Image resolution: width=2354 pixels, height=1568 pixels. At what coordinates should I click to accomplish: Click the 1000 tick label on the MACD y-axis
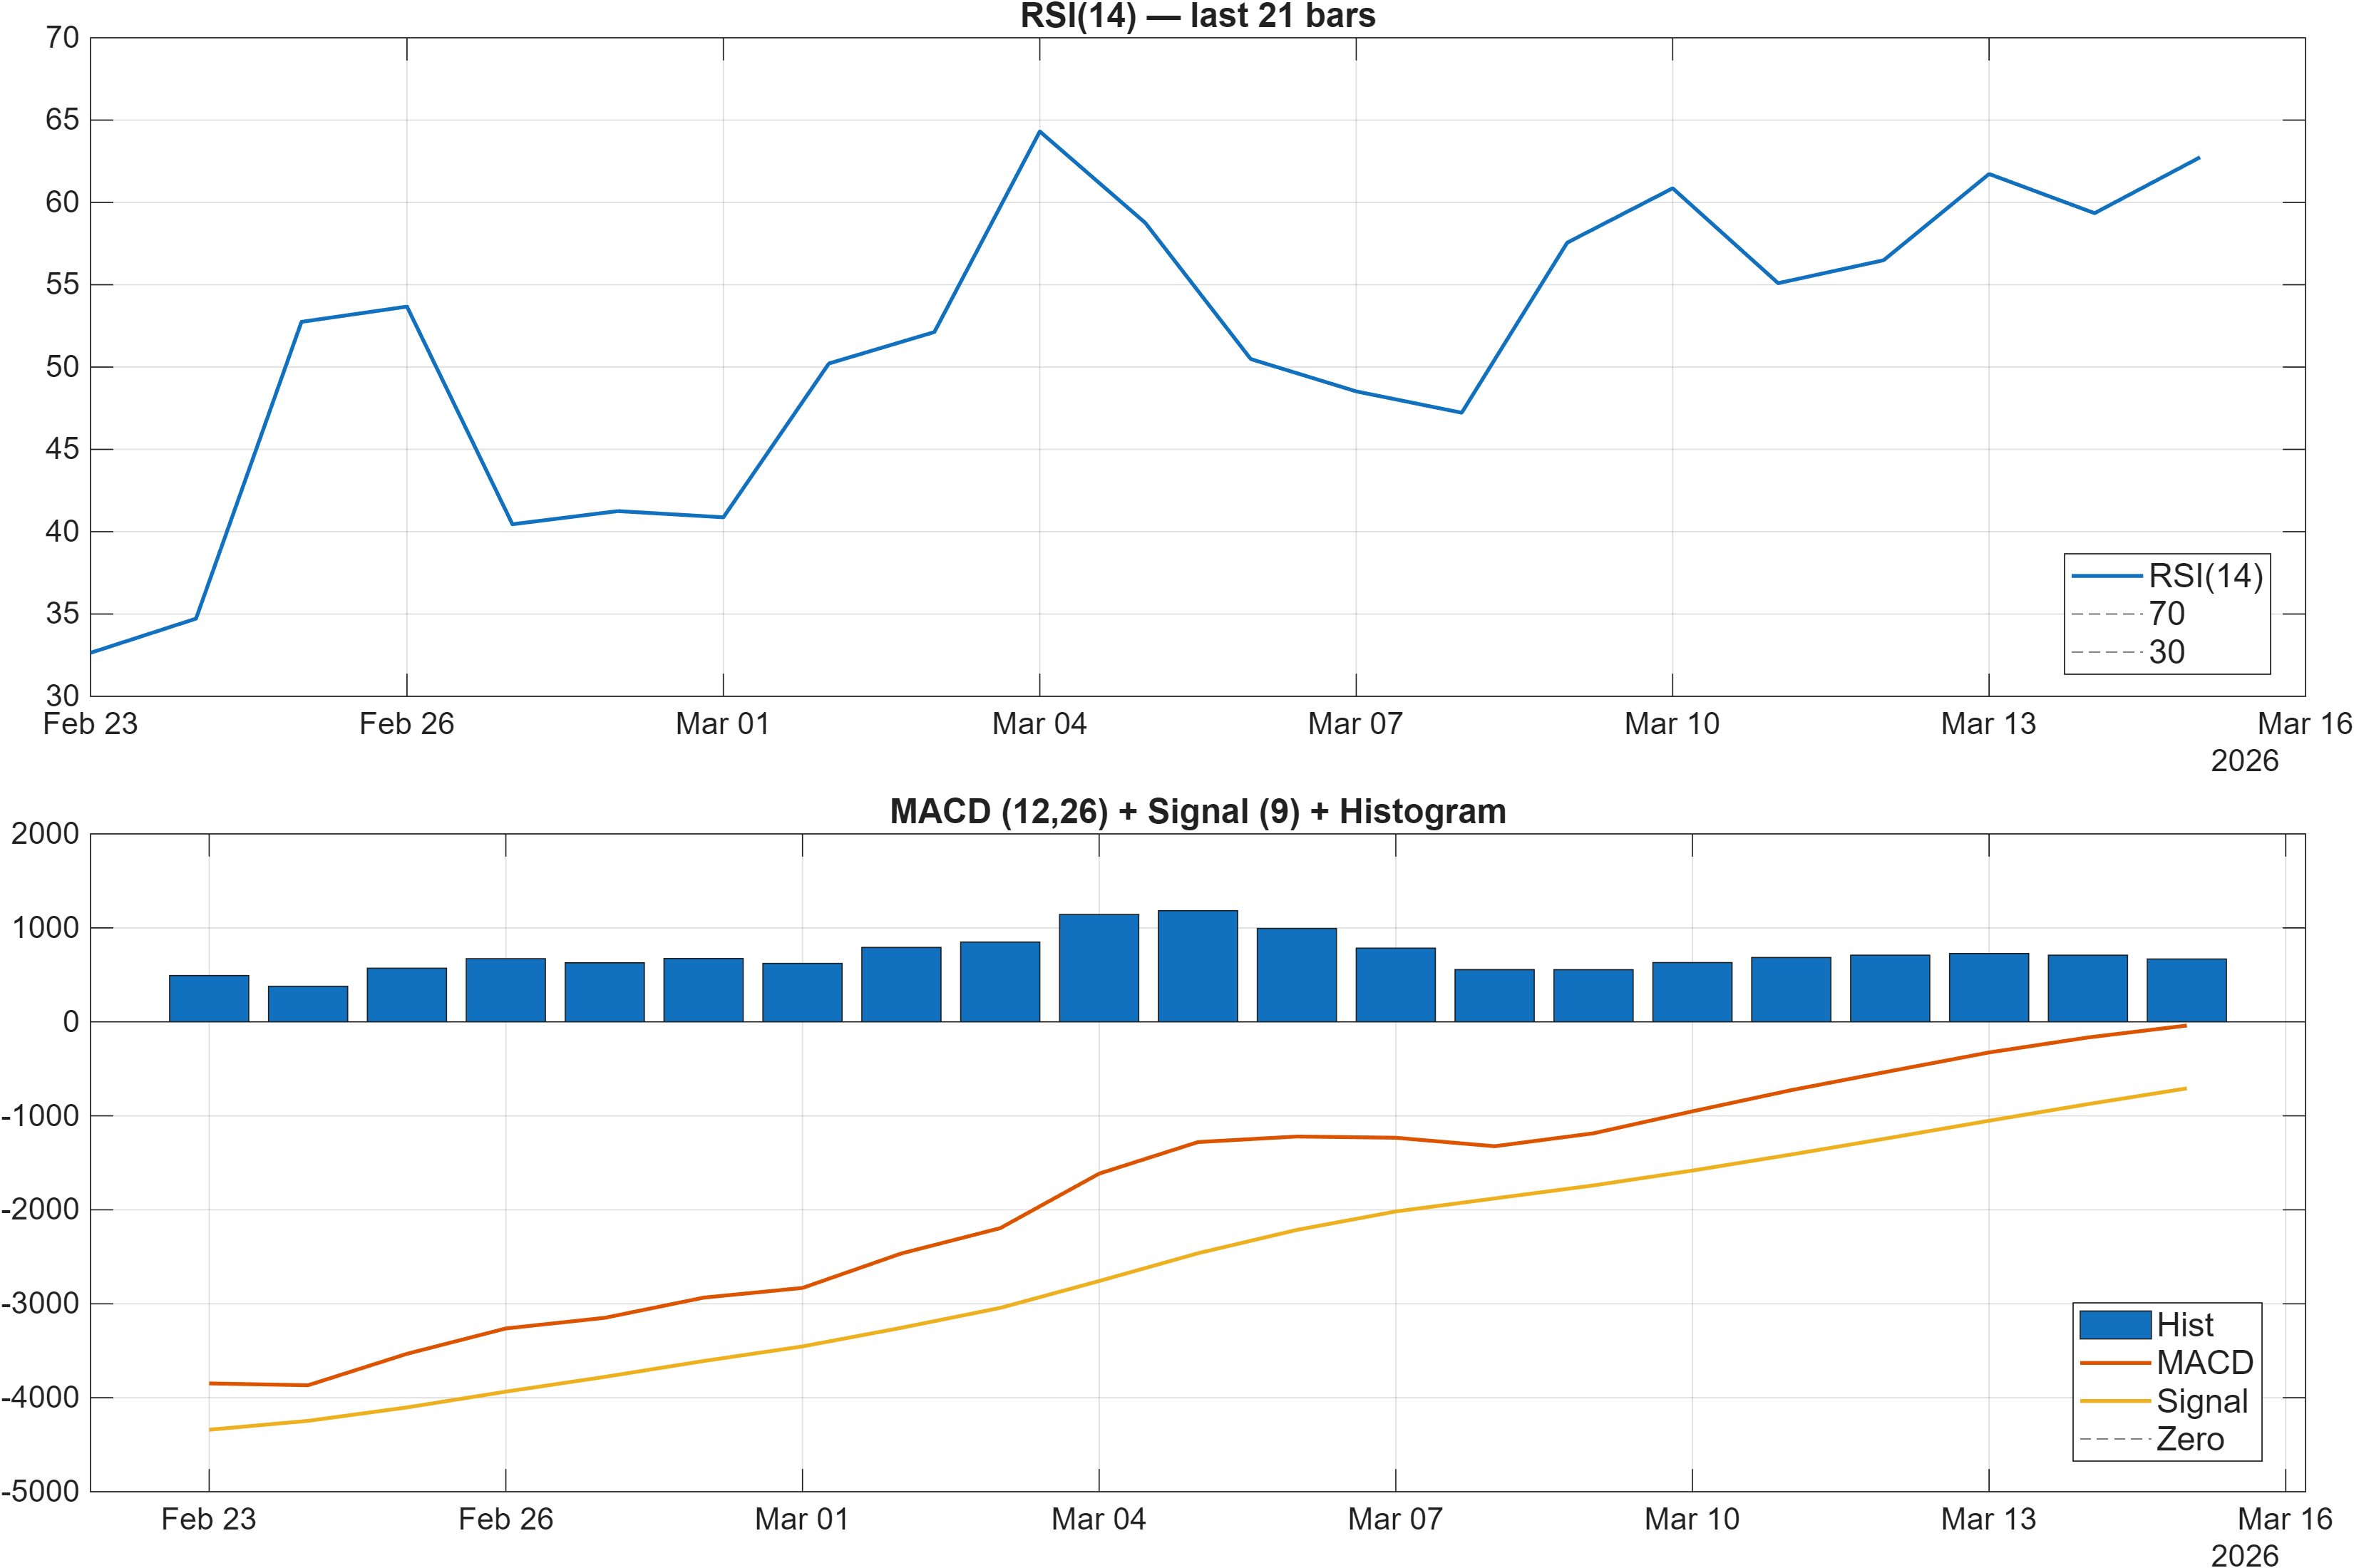pyautogui.click(x=45, y=928)
